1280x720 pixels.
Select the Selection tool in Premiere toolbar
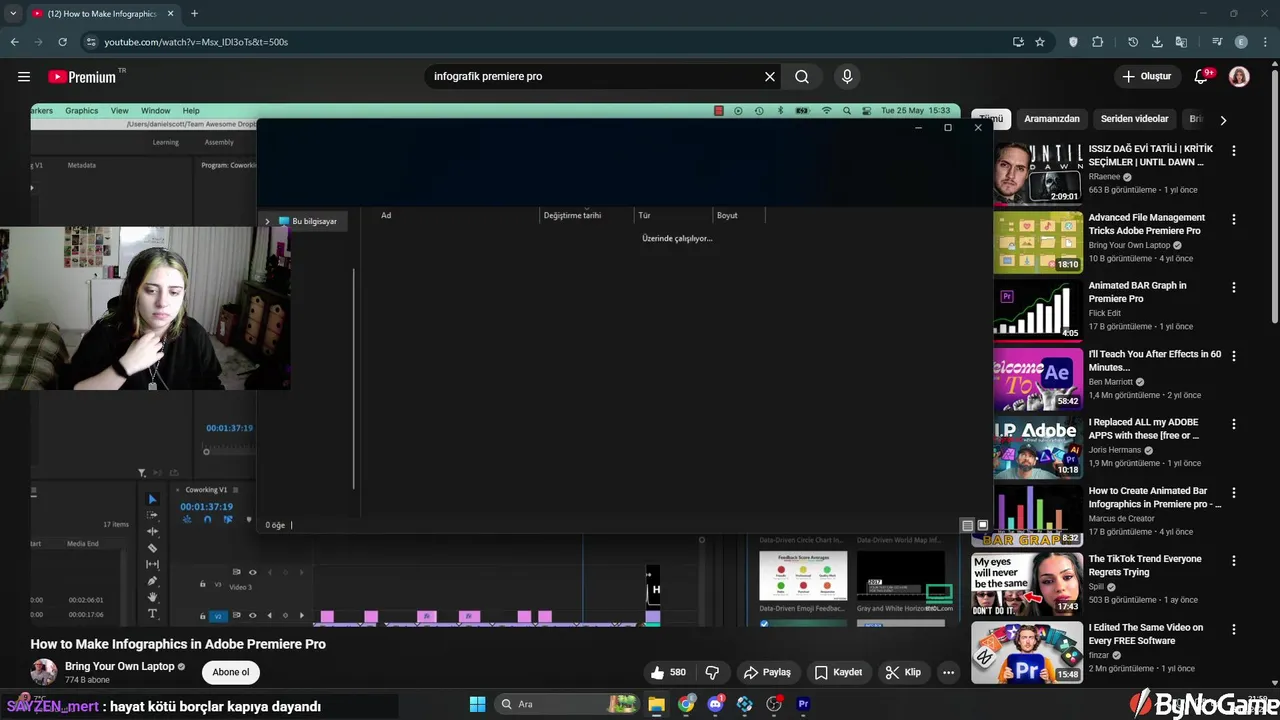pyautogui.click(x=152, y=499)
